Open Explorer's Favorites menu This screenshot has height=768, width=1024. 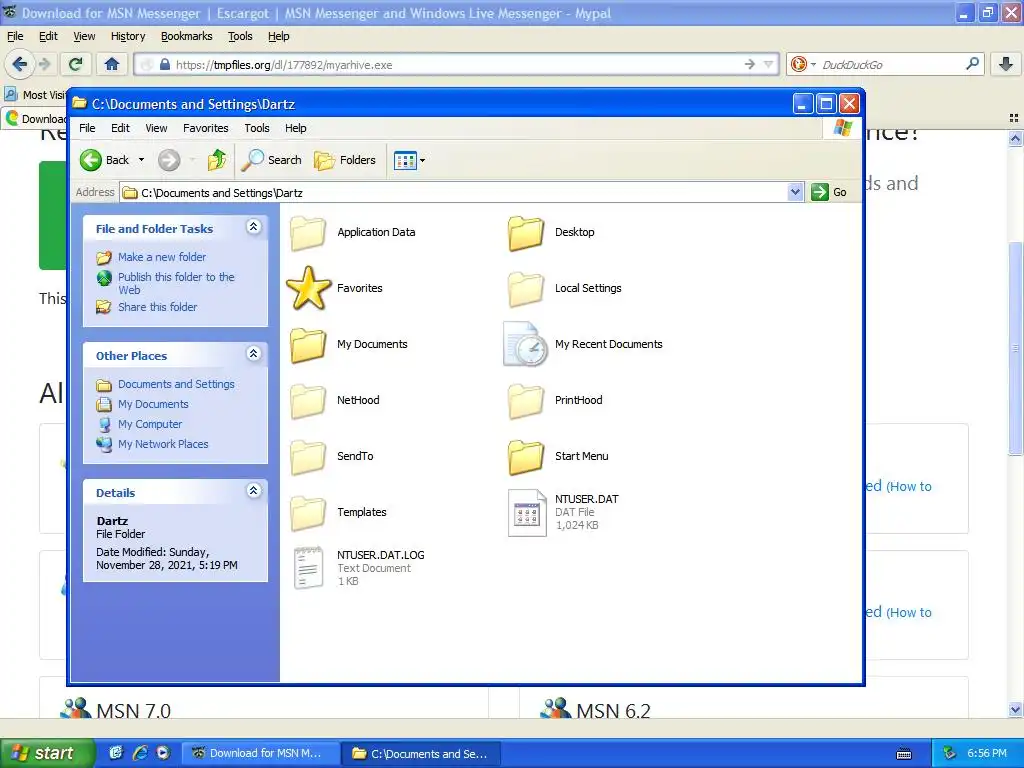(206, 128)
